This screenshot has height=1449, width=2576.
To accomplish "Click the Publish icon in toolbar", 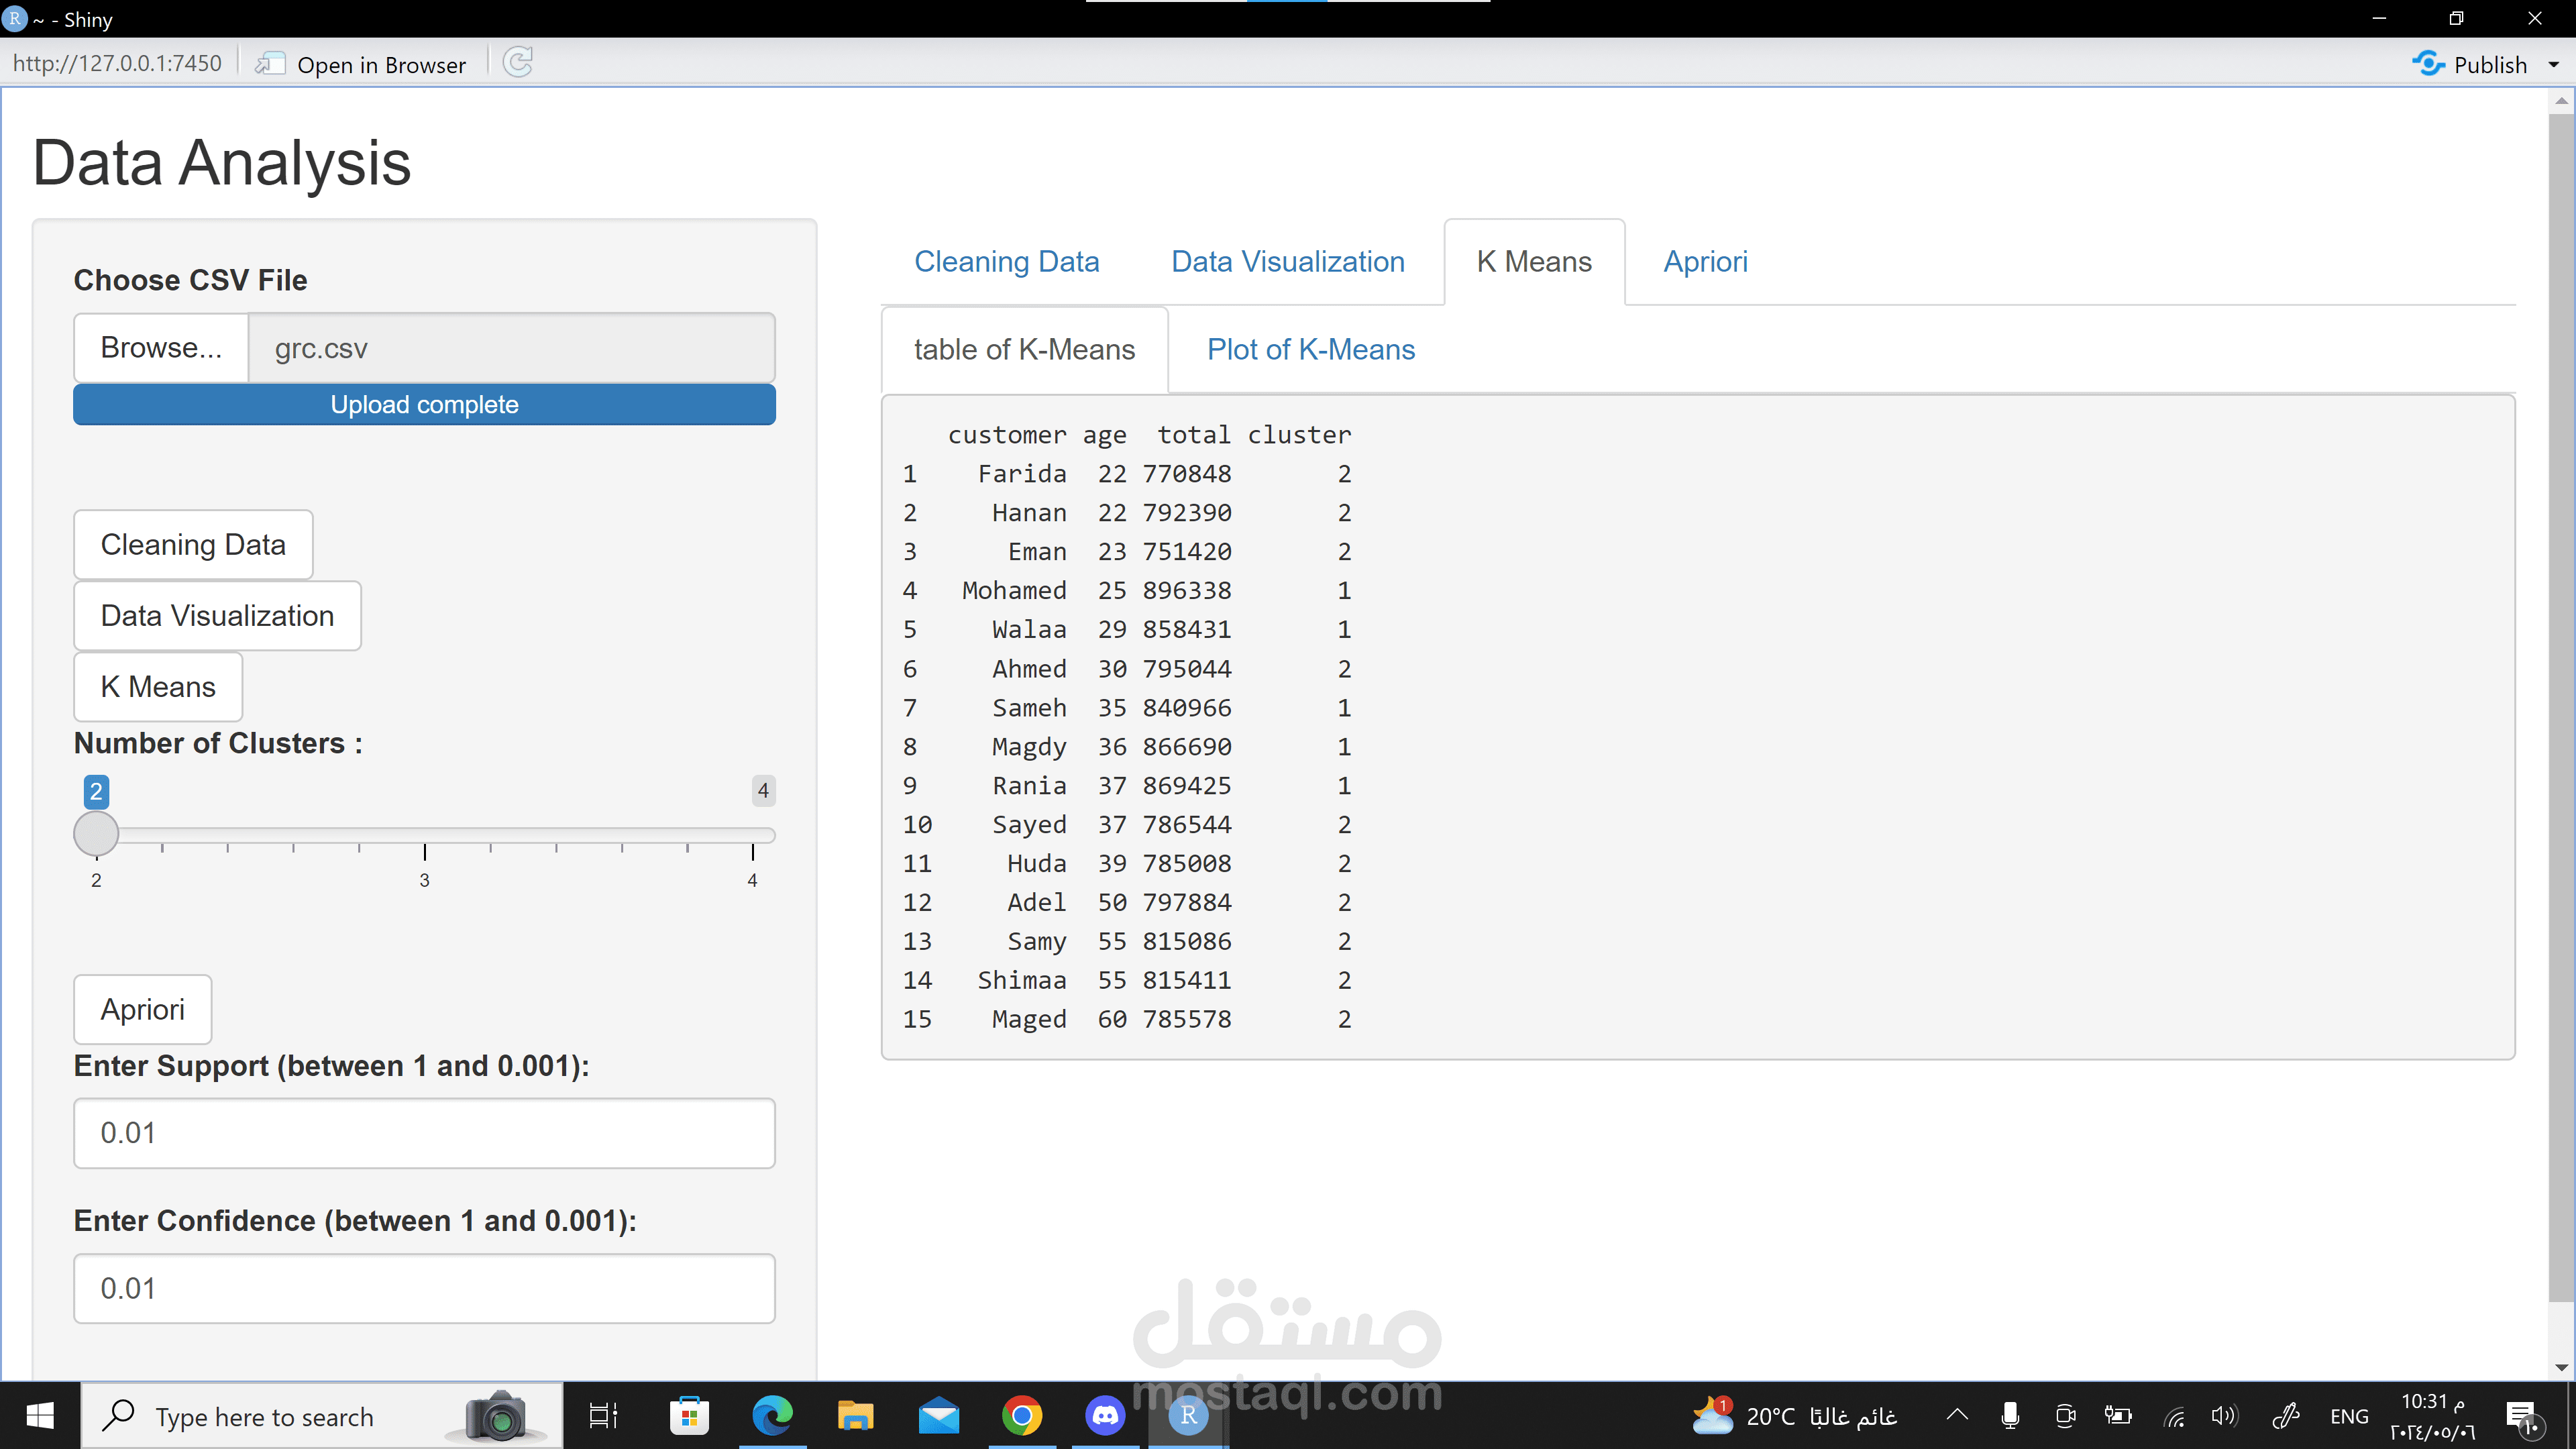I will pos(2428,64).
